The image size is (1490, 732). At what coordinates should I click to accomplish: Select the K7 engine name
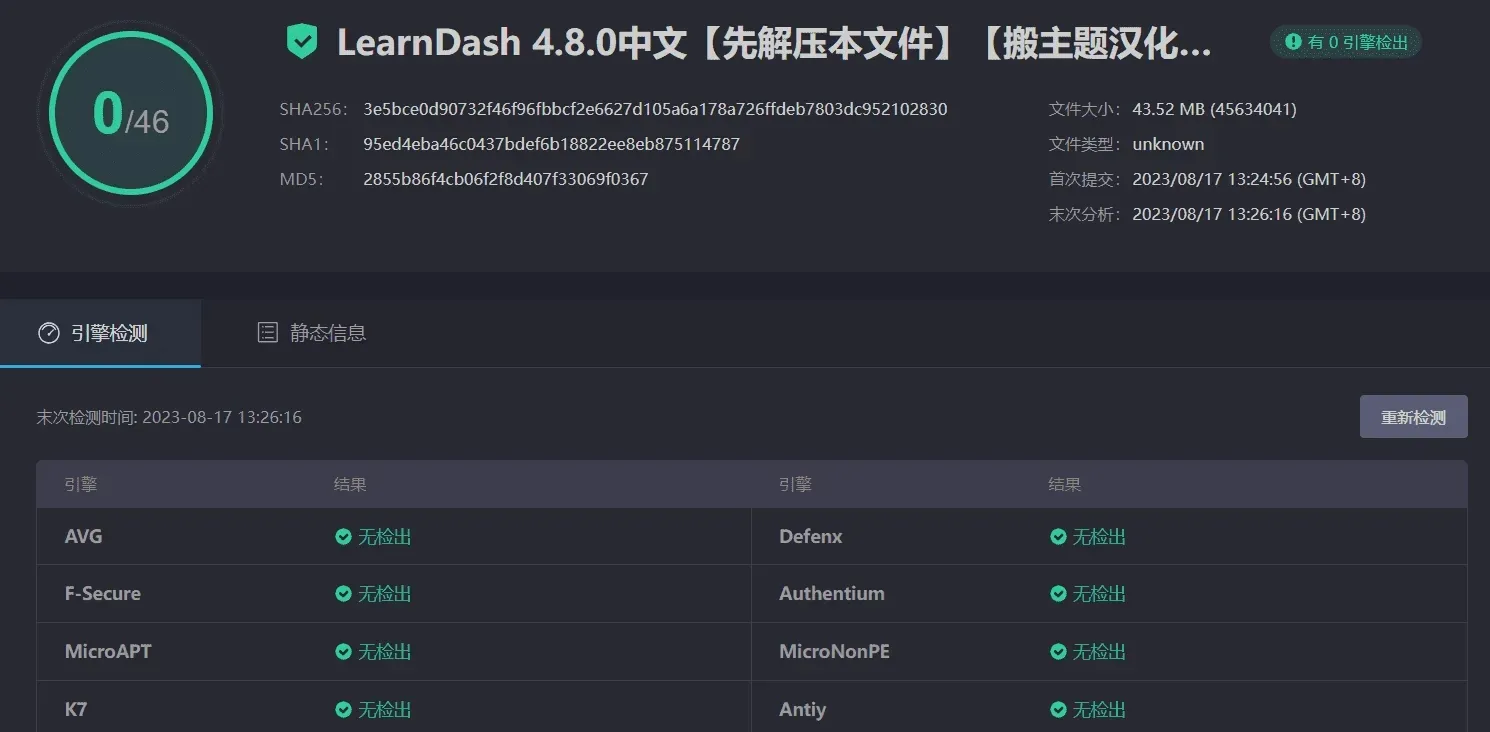click(x=75, y=709)
